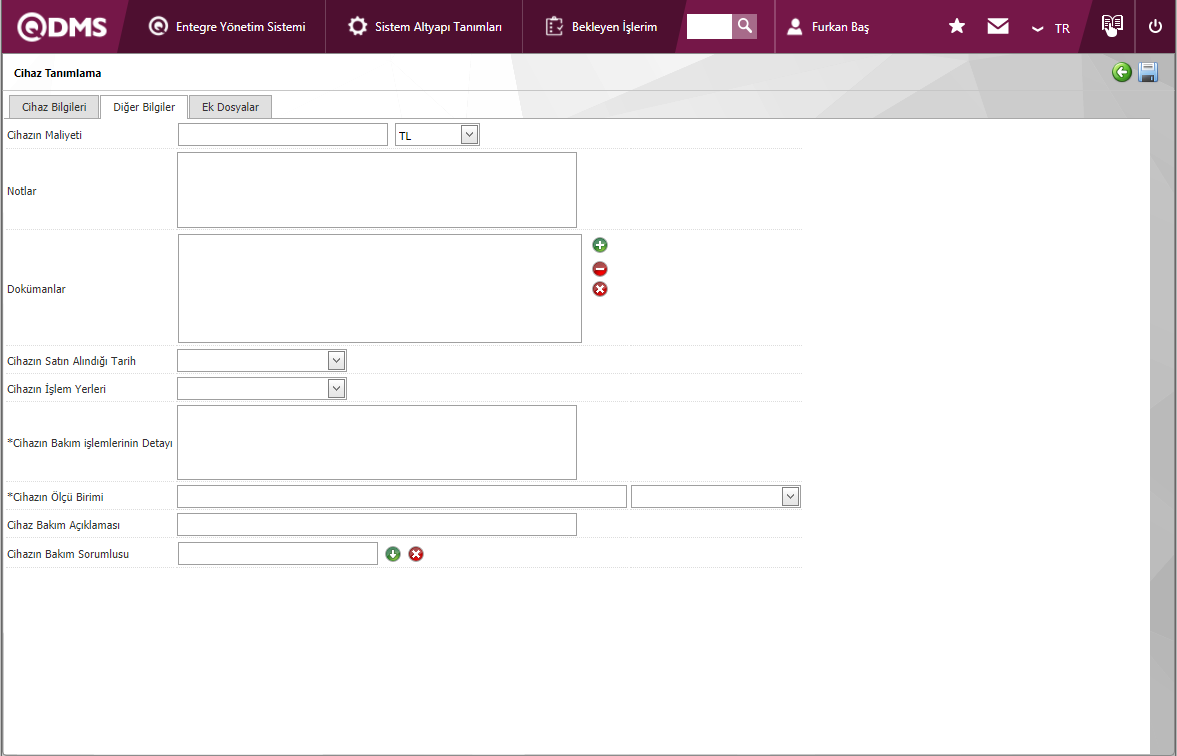The image size is (1177, 756).
Task: Remove document with red minus icon
Action: click(600, 269)
